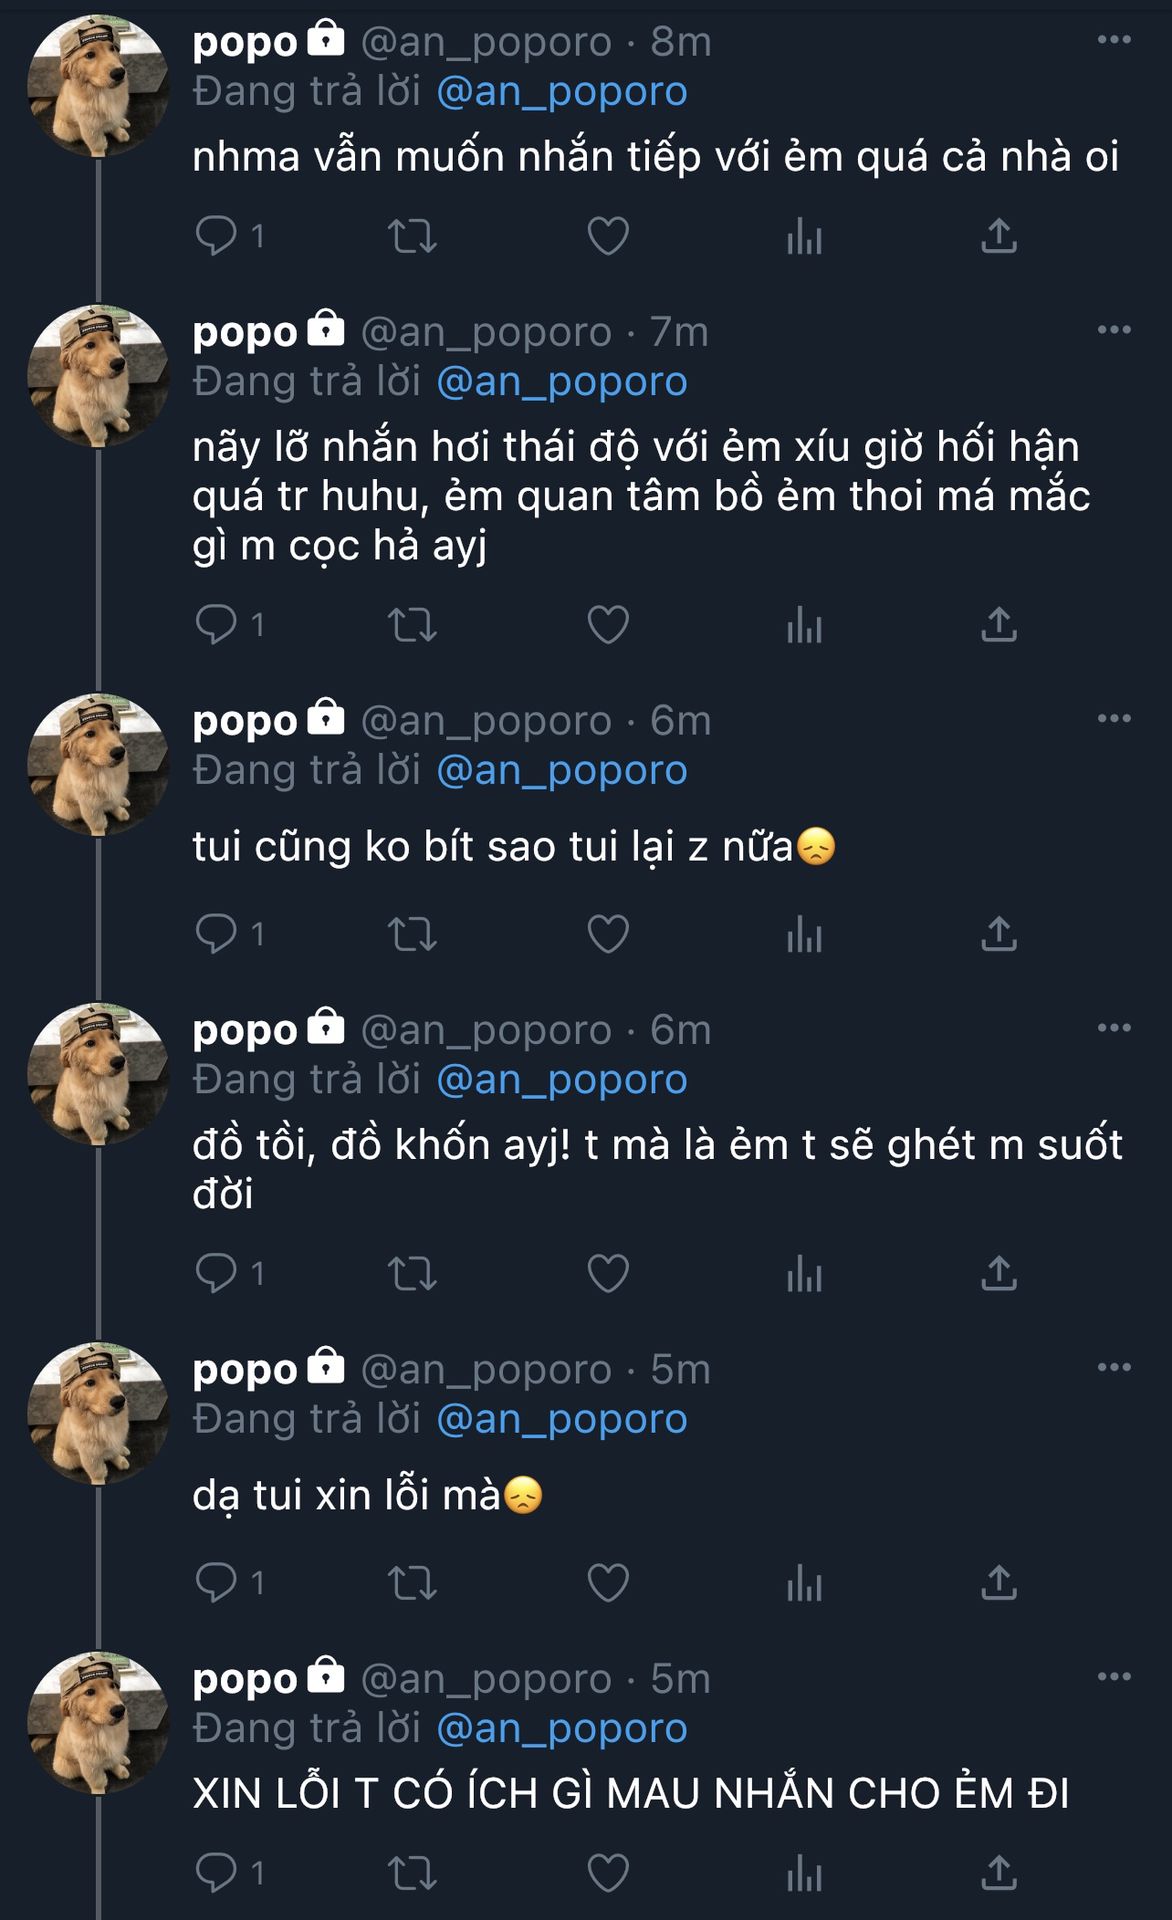Screen dimensions: 1172x1920
Task: Share the "đồ tồi, đồ khốn" tweet
Action: point(999,1273)
